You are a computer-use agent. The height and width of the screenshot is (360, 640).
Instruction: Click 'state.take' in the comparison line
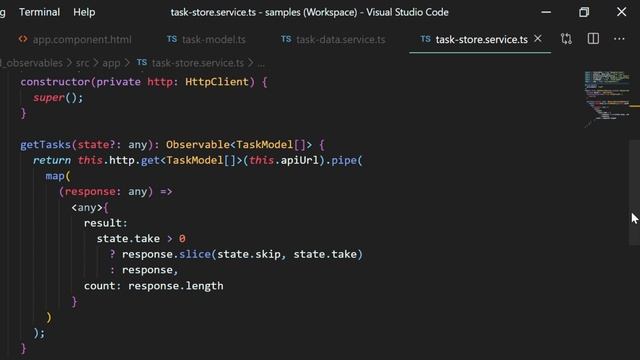click(x=128, y=238)
